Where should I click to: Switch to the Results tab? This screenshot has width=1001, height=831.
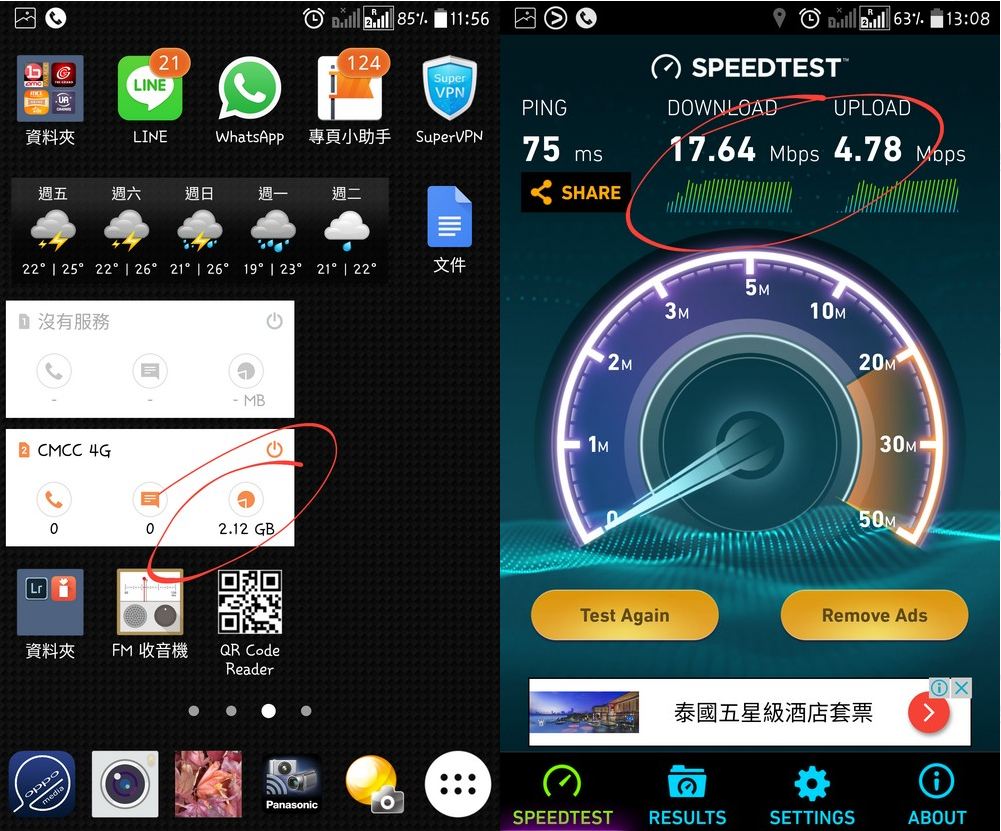point(687,795)
